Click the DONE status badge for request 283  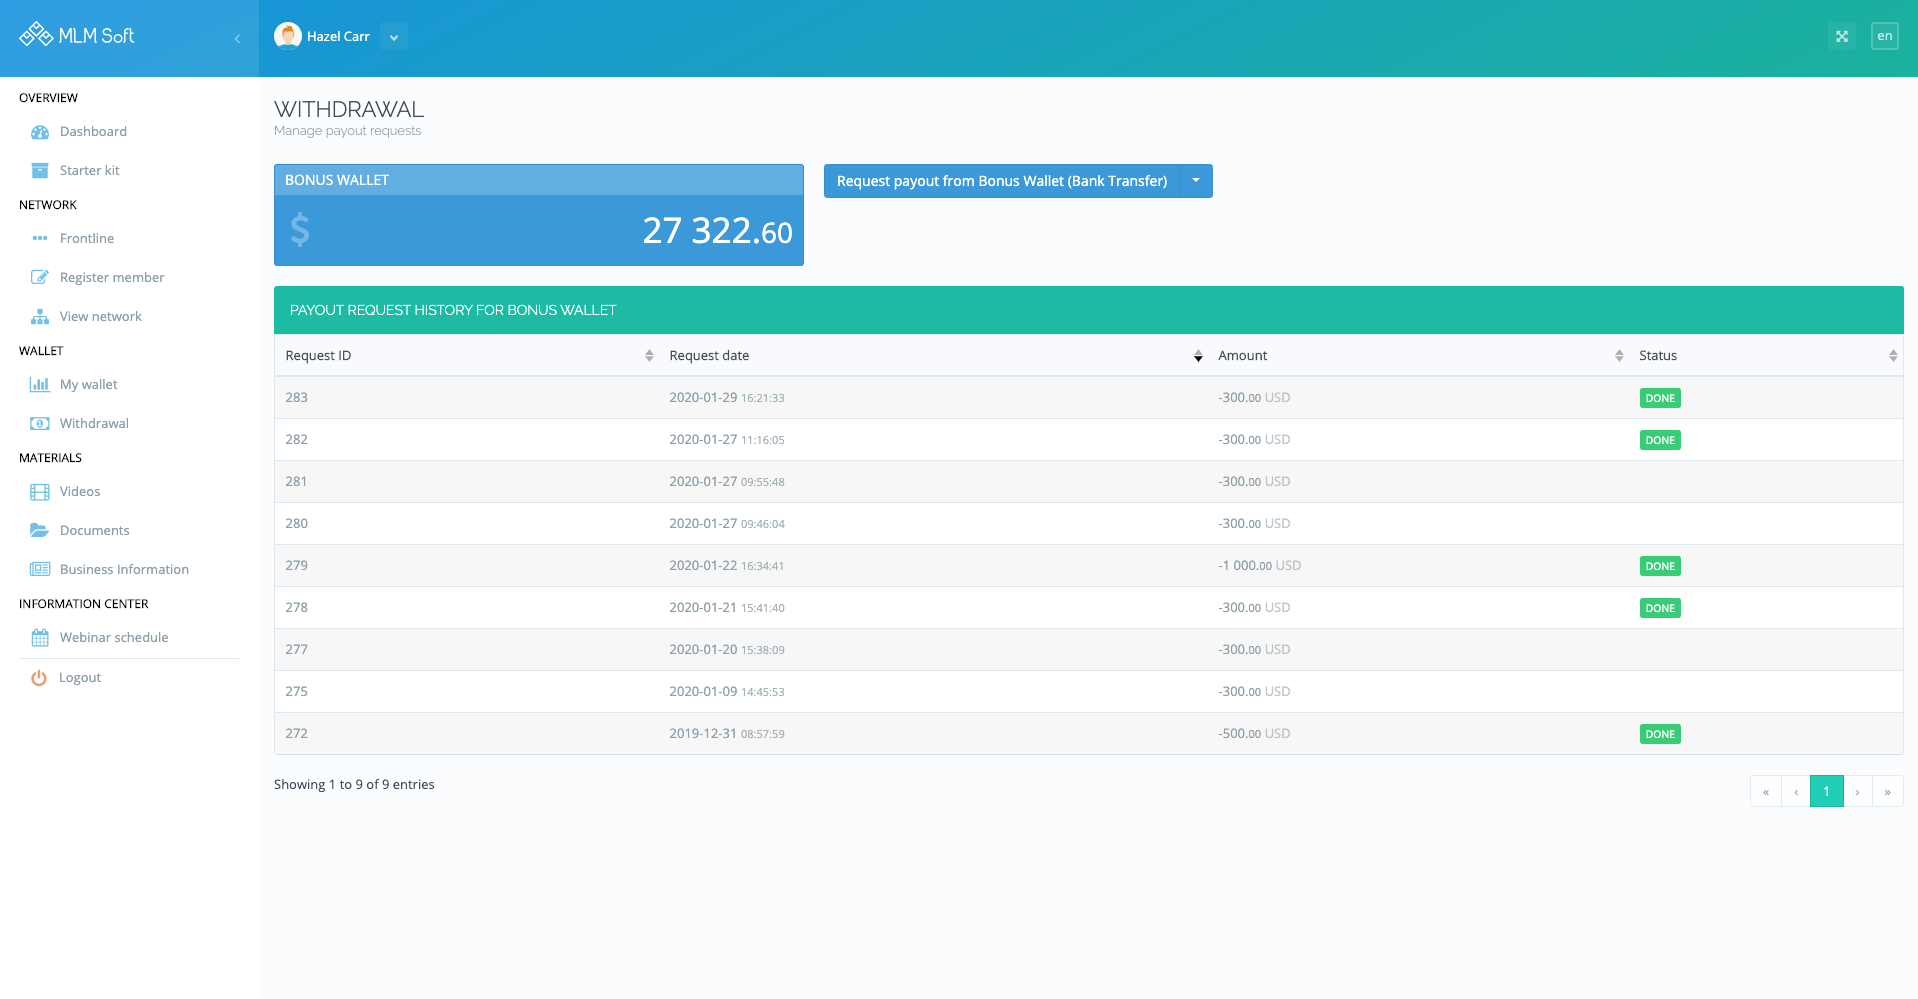(1660, 398)
